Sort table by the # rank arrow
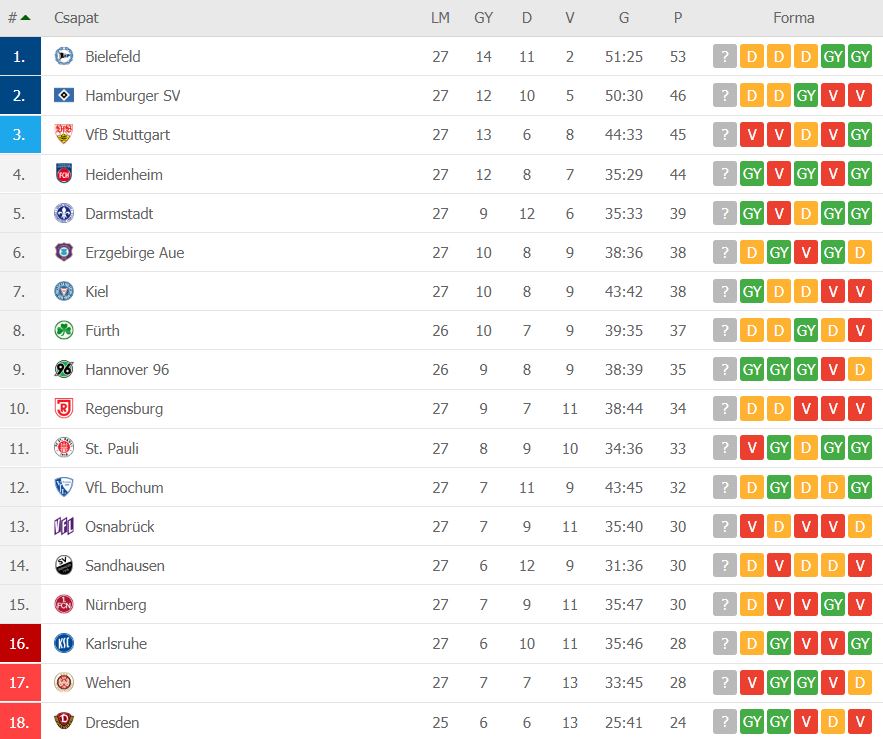The image size is (883, 739). pos(19,18)
